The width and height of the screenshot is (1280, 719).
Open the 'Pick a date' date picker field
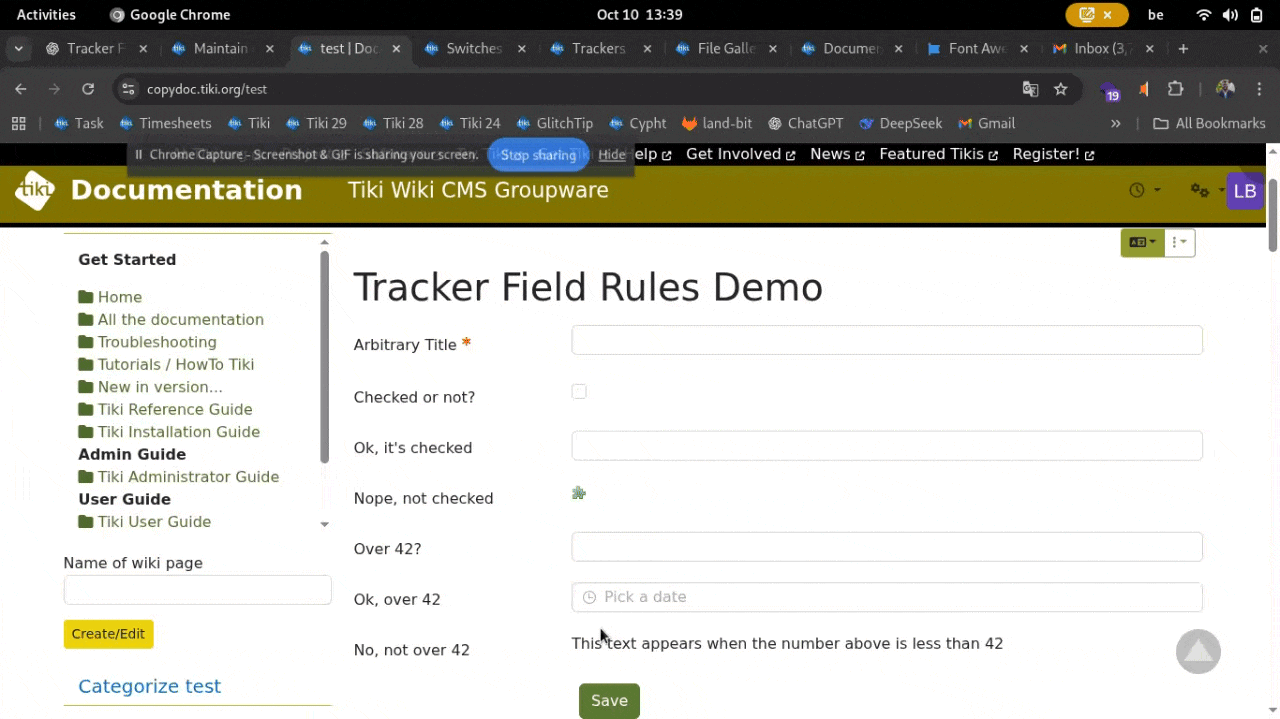tap(887, 597)
